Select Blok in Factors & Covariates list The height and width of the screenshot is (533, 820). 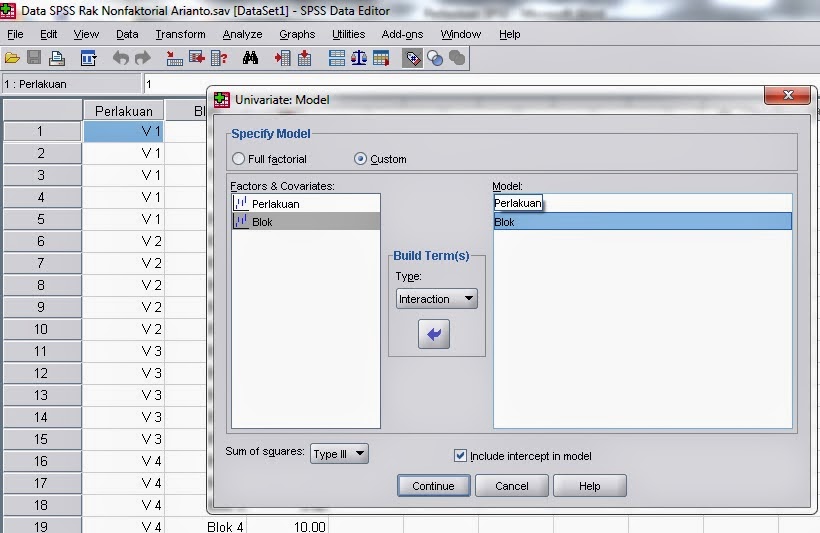coord(306,221)
